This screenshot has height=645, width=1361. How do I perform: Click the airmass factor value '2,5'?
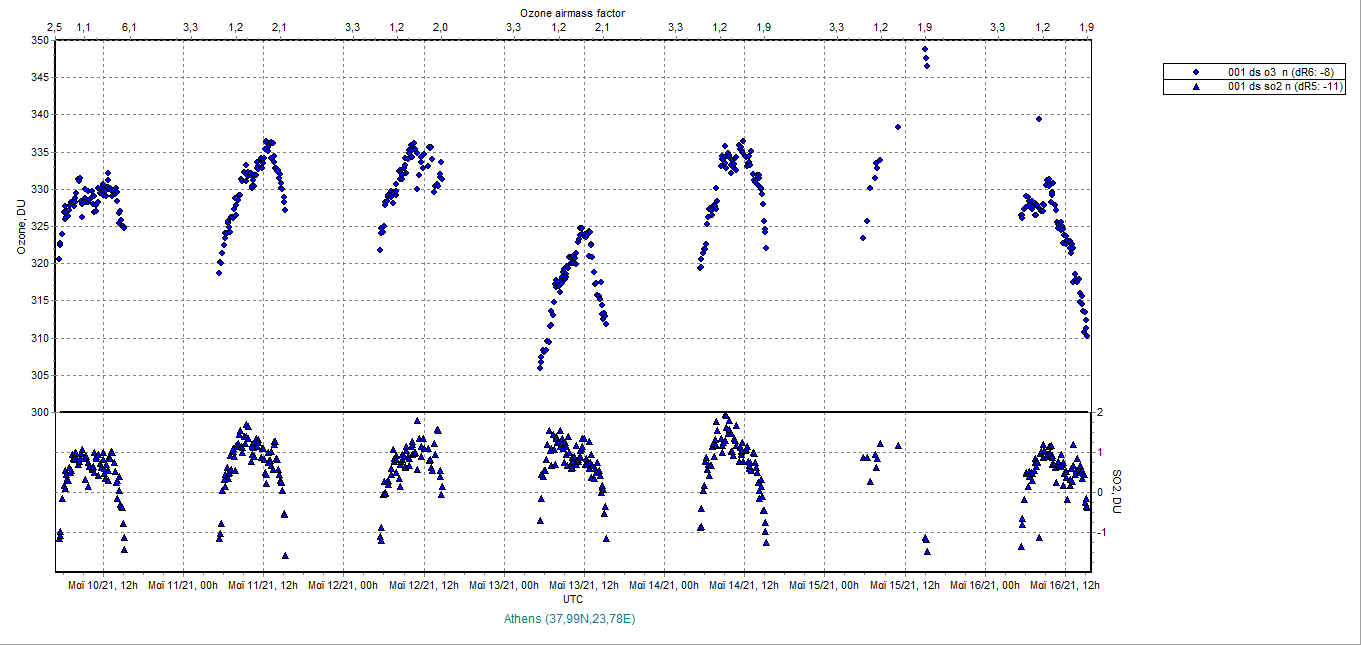(x=55, y=26)
